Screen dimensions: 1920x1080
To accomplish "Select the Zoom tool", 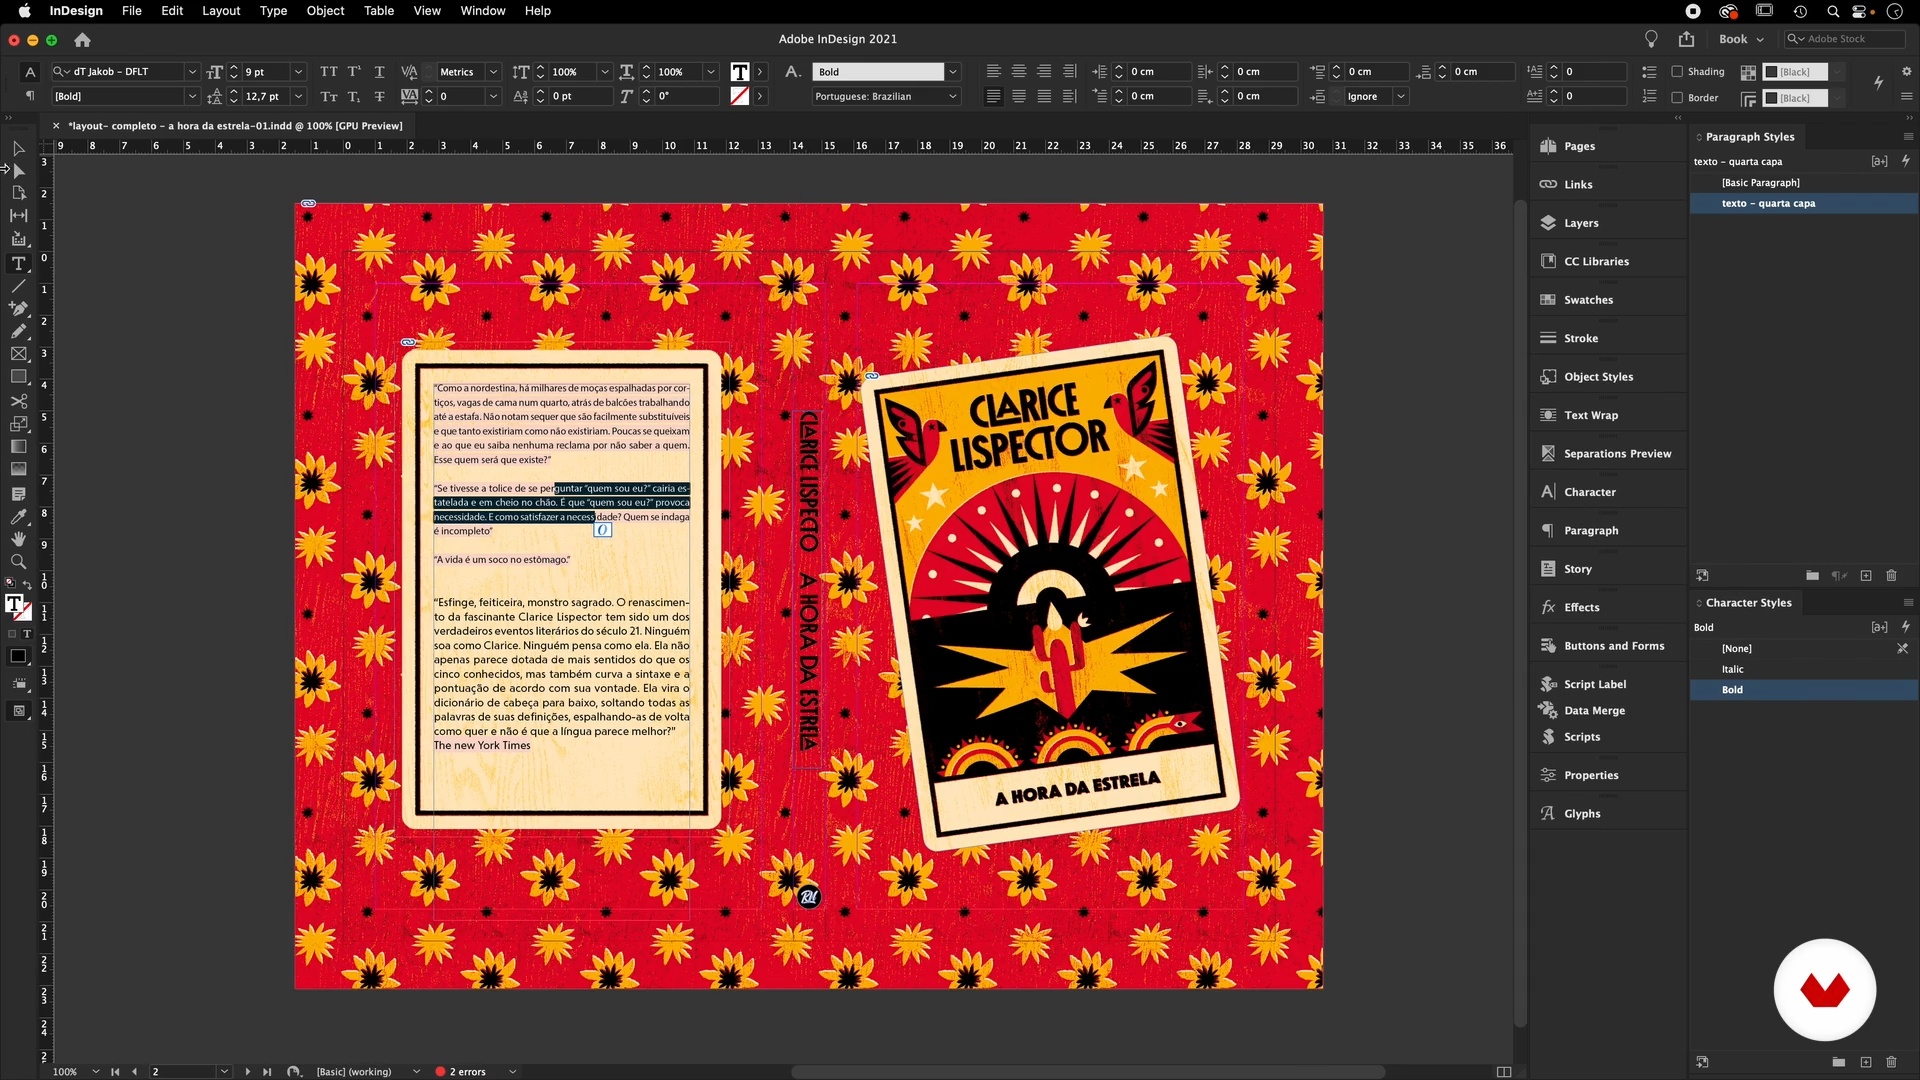I will click(18, 562).
